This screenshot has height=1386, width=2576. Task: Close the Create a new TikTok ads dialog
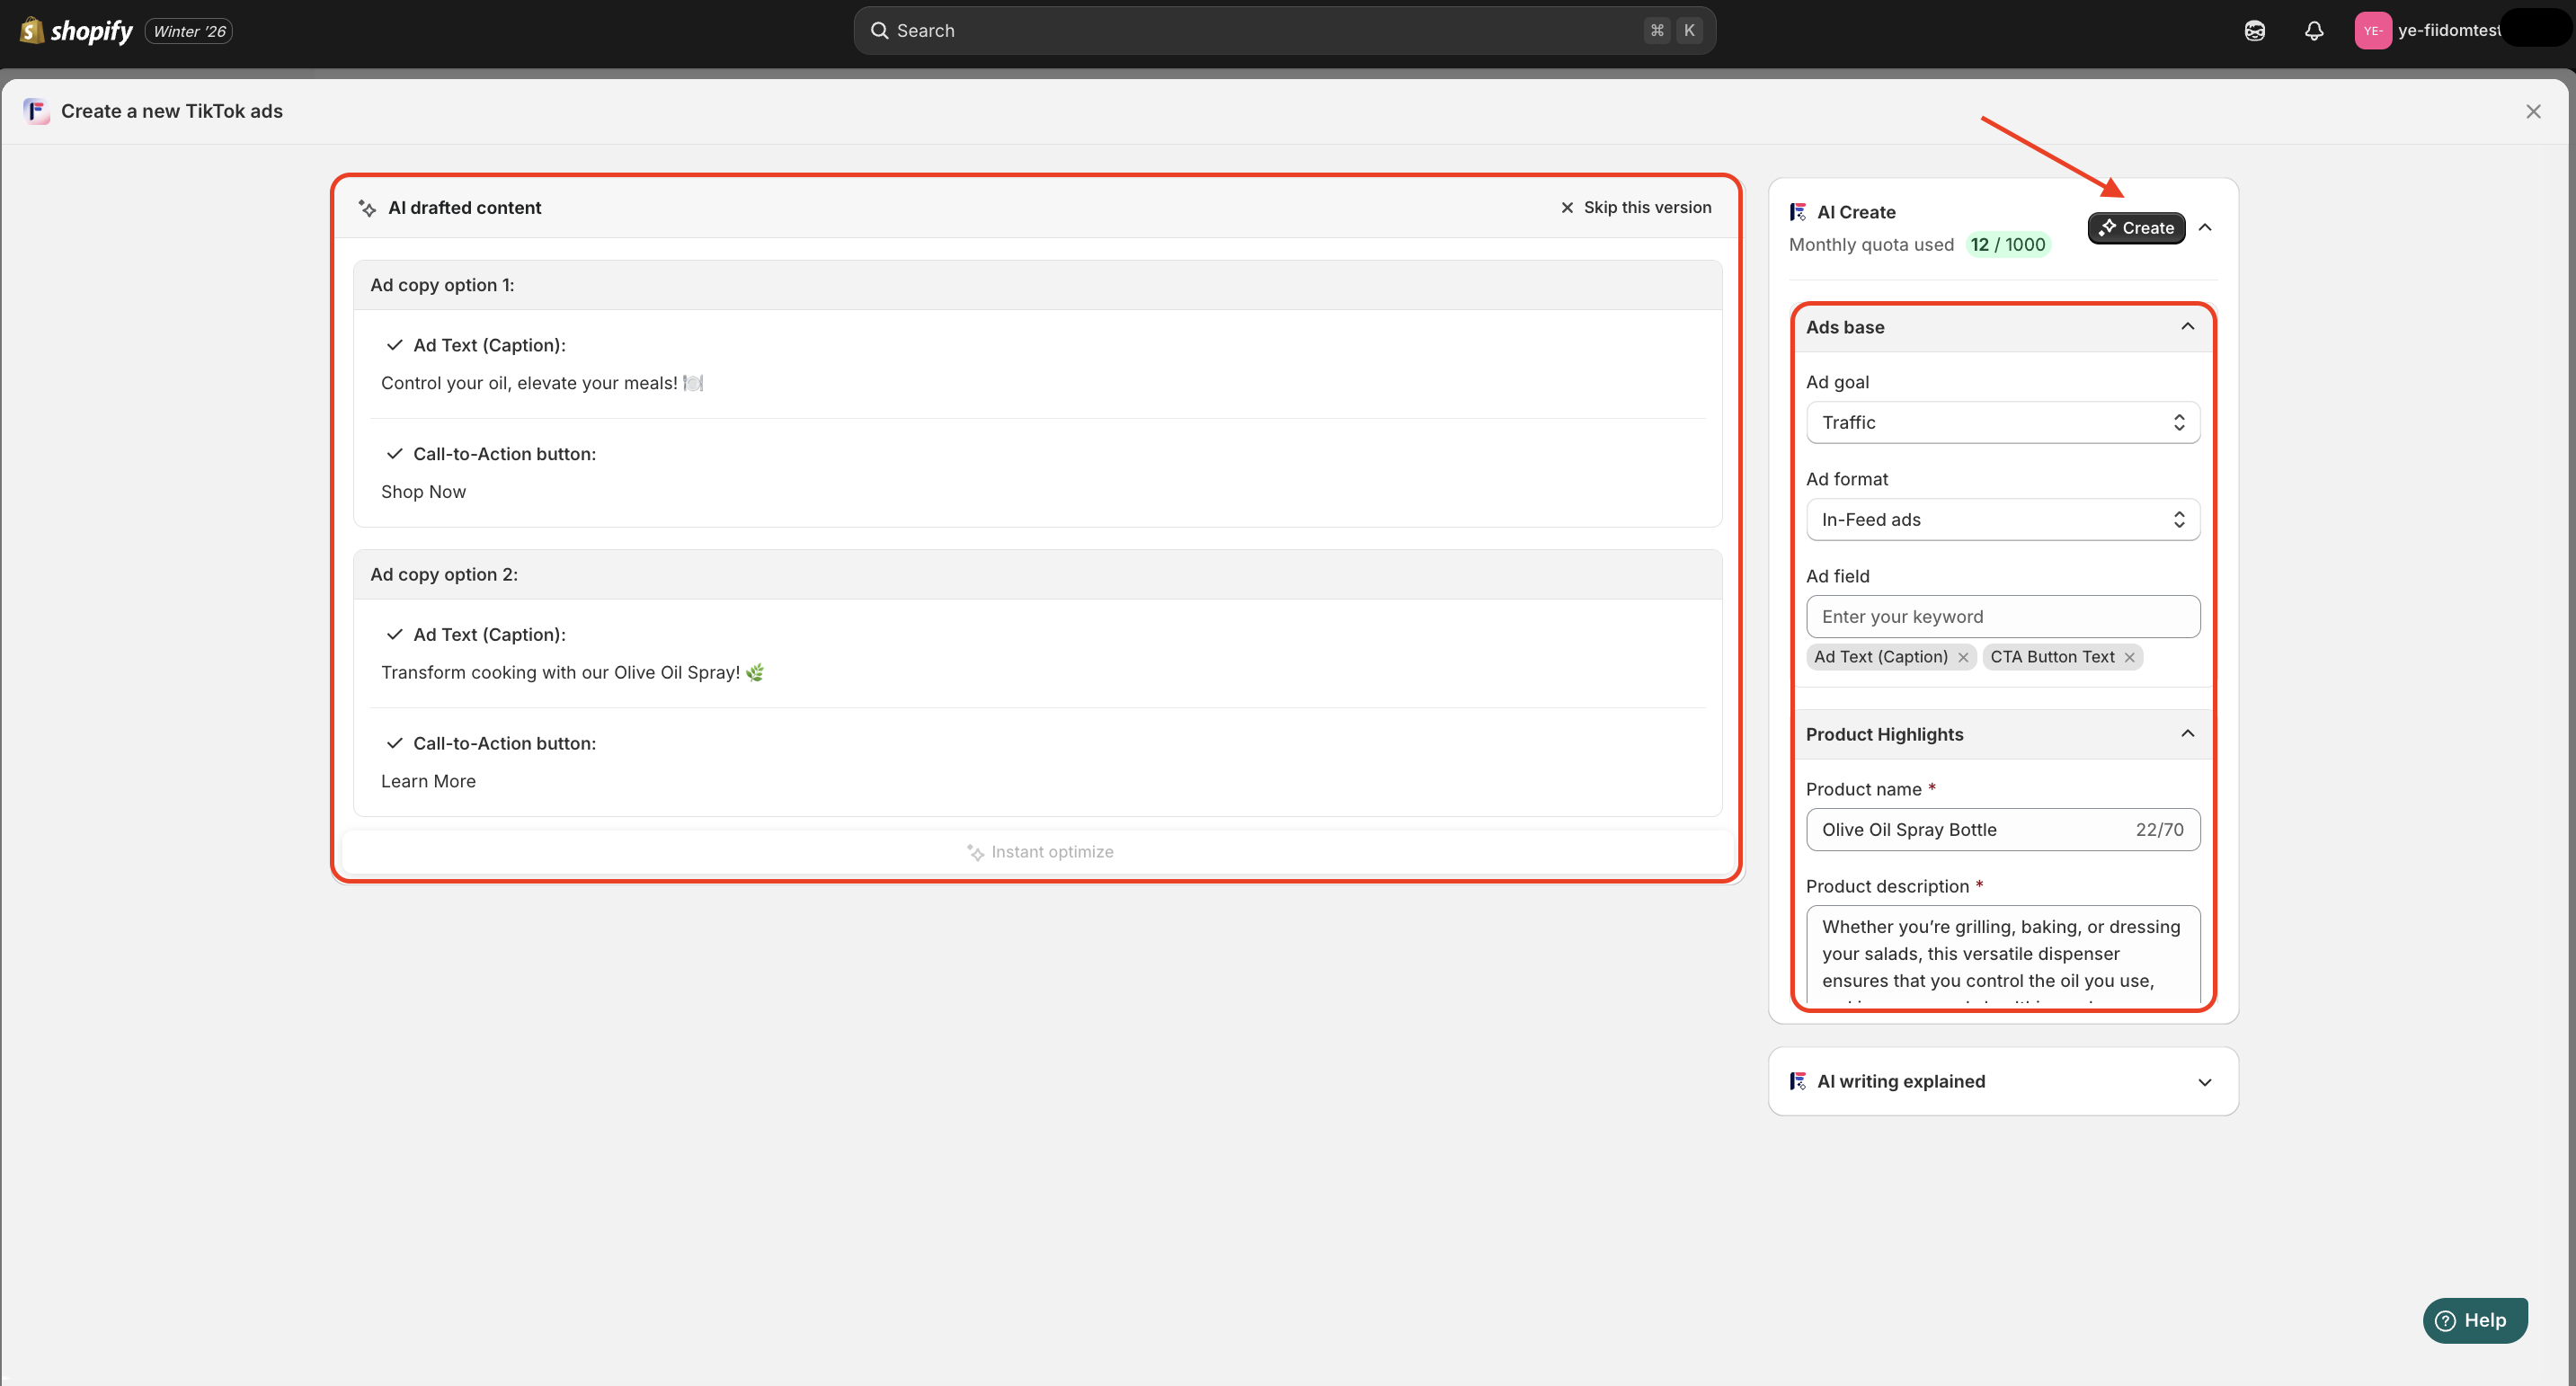pos(2533,111)
